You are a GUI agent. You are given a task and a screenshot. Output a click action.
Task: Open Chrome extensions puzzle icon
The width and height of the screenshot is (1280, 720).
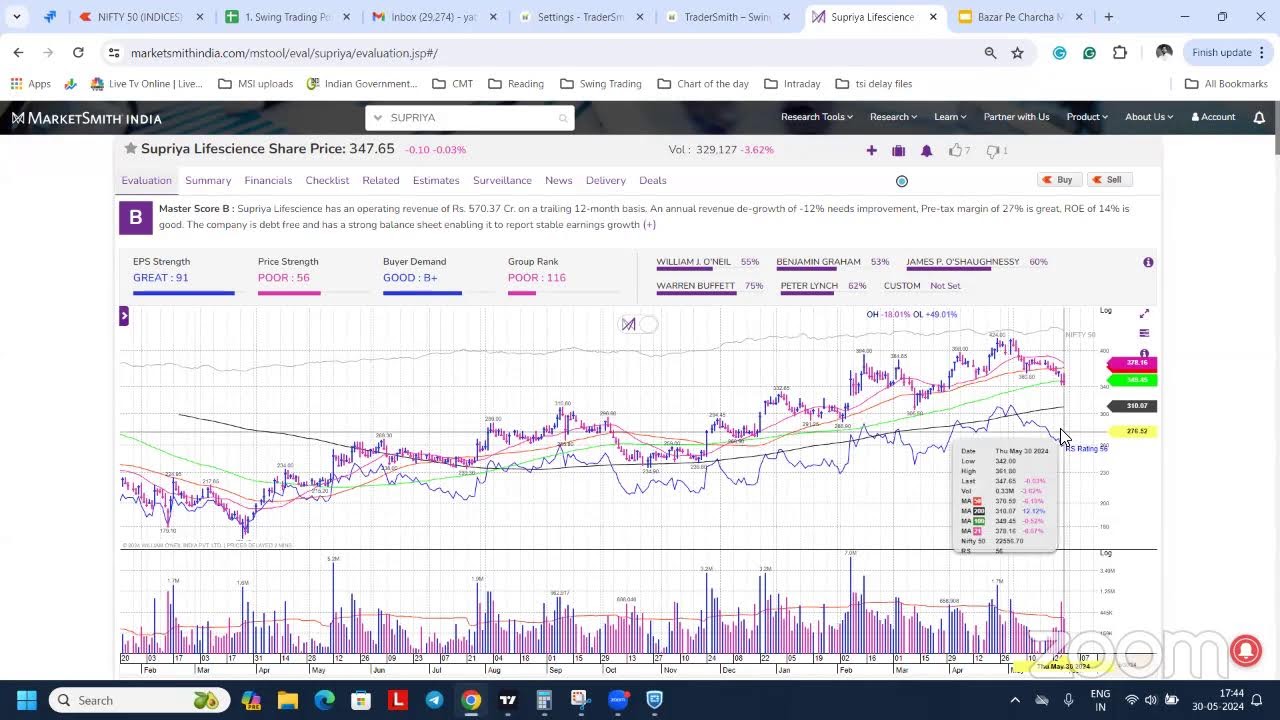[1119, 53]
